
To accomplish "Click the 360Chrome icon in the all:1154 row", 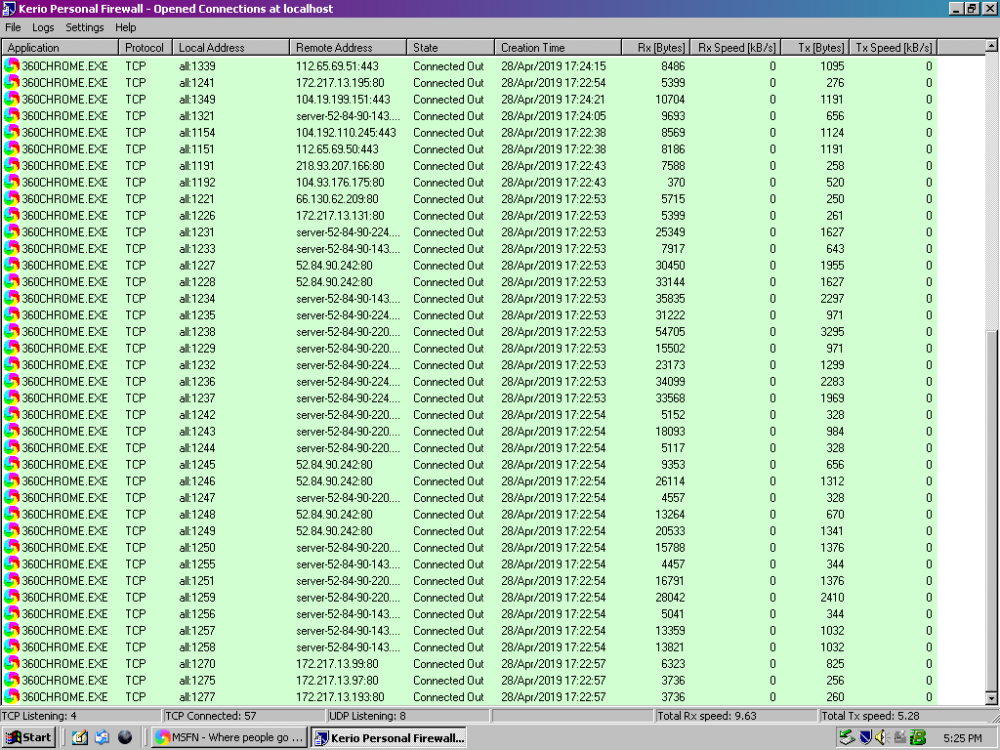I will click(x=11, y=132).
